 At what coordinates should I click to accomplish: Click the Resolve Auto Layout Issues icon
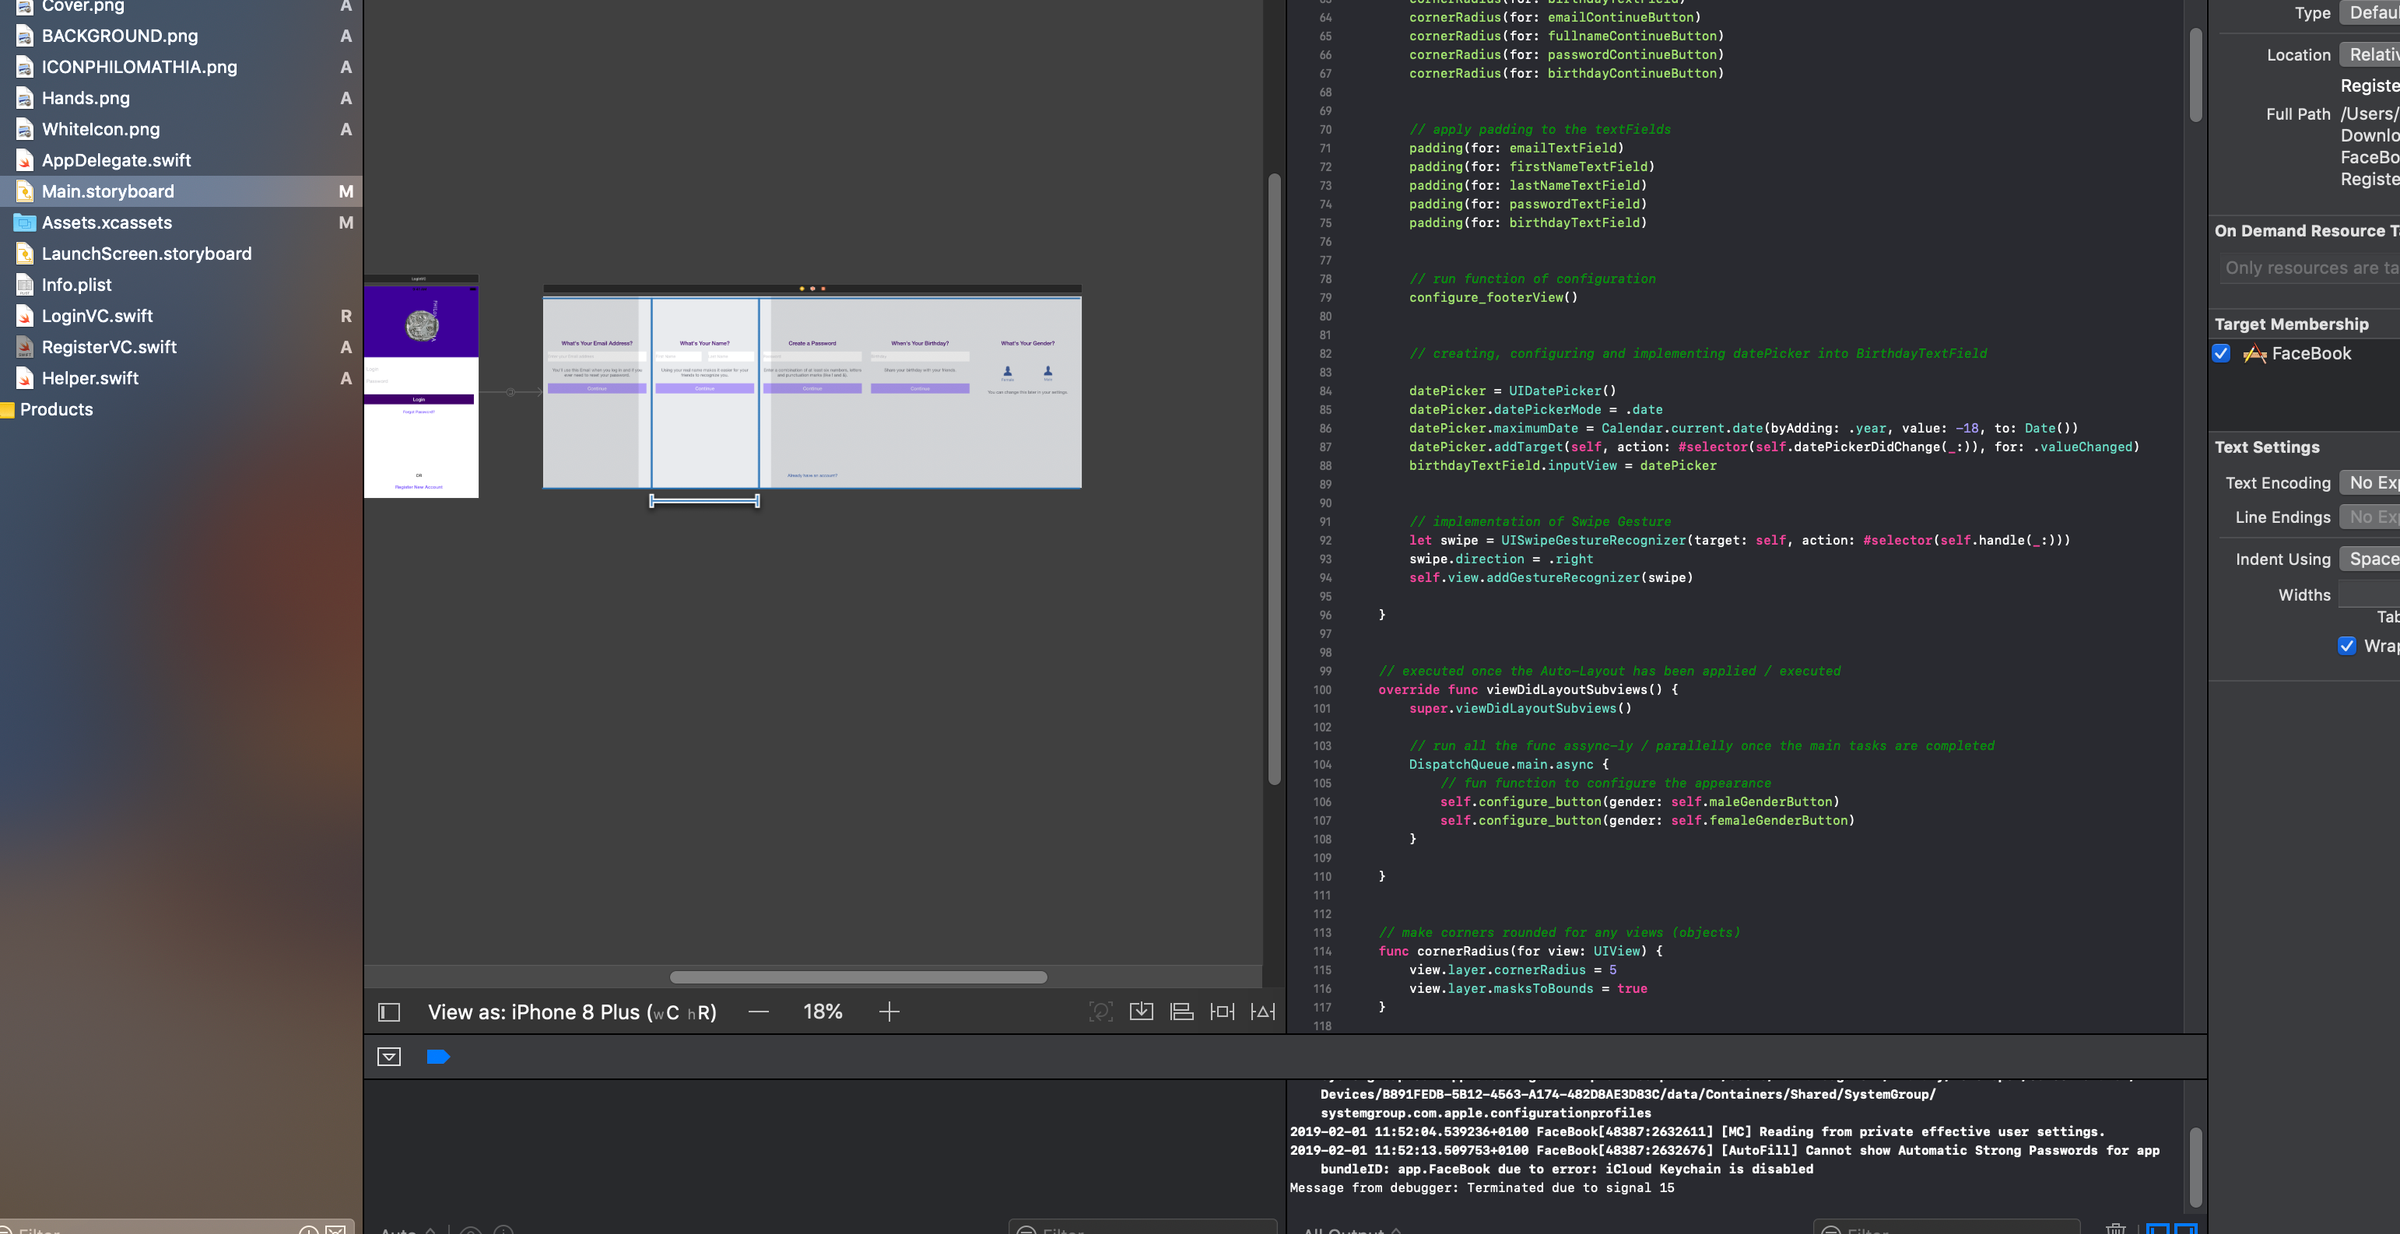(1263, 1011)
